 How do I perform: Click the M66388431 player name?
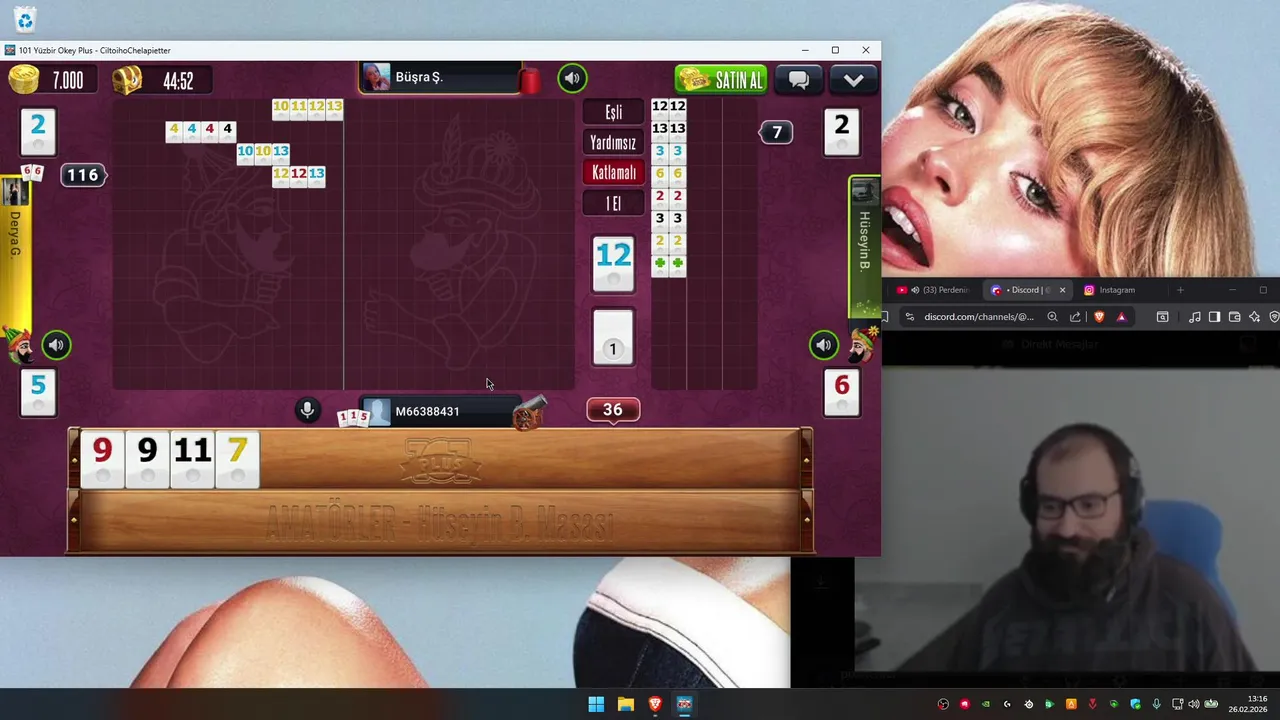click(427, 411)
